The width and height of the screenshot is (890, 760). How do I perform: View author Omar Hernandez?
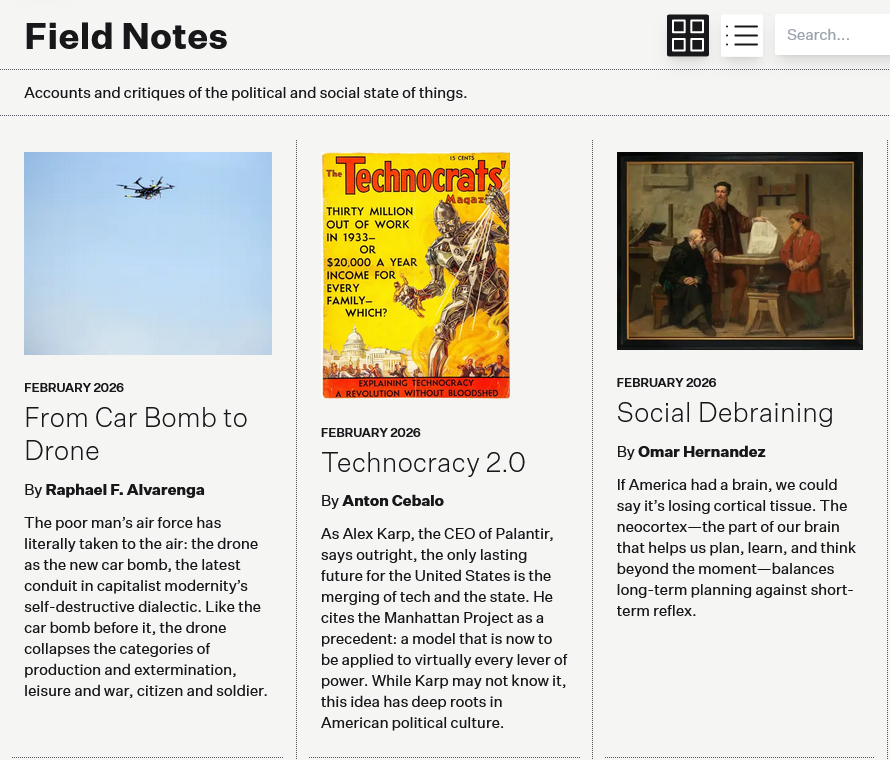tap(702, 452)
